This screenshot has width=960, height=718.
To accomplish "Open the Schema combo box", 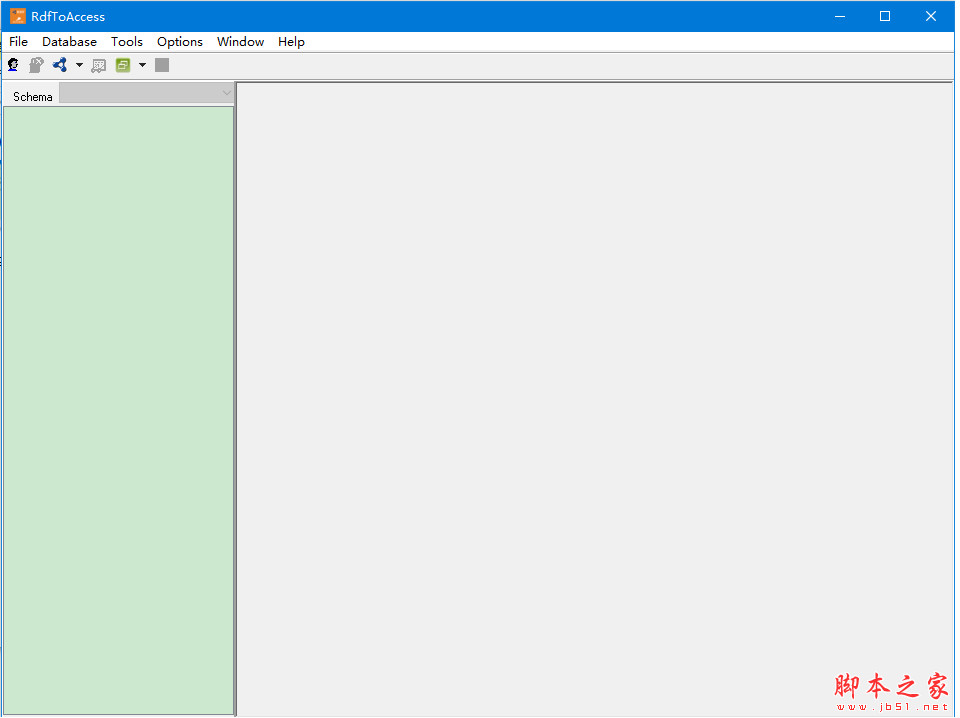I will (146, 93).
